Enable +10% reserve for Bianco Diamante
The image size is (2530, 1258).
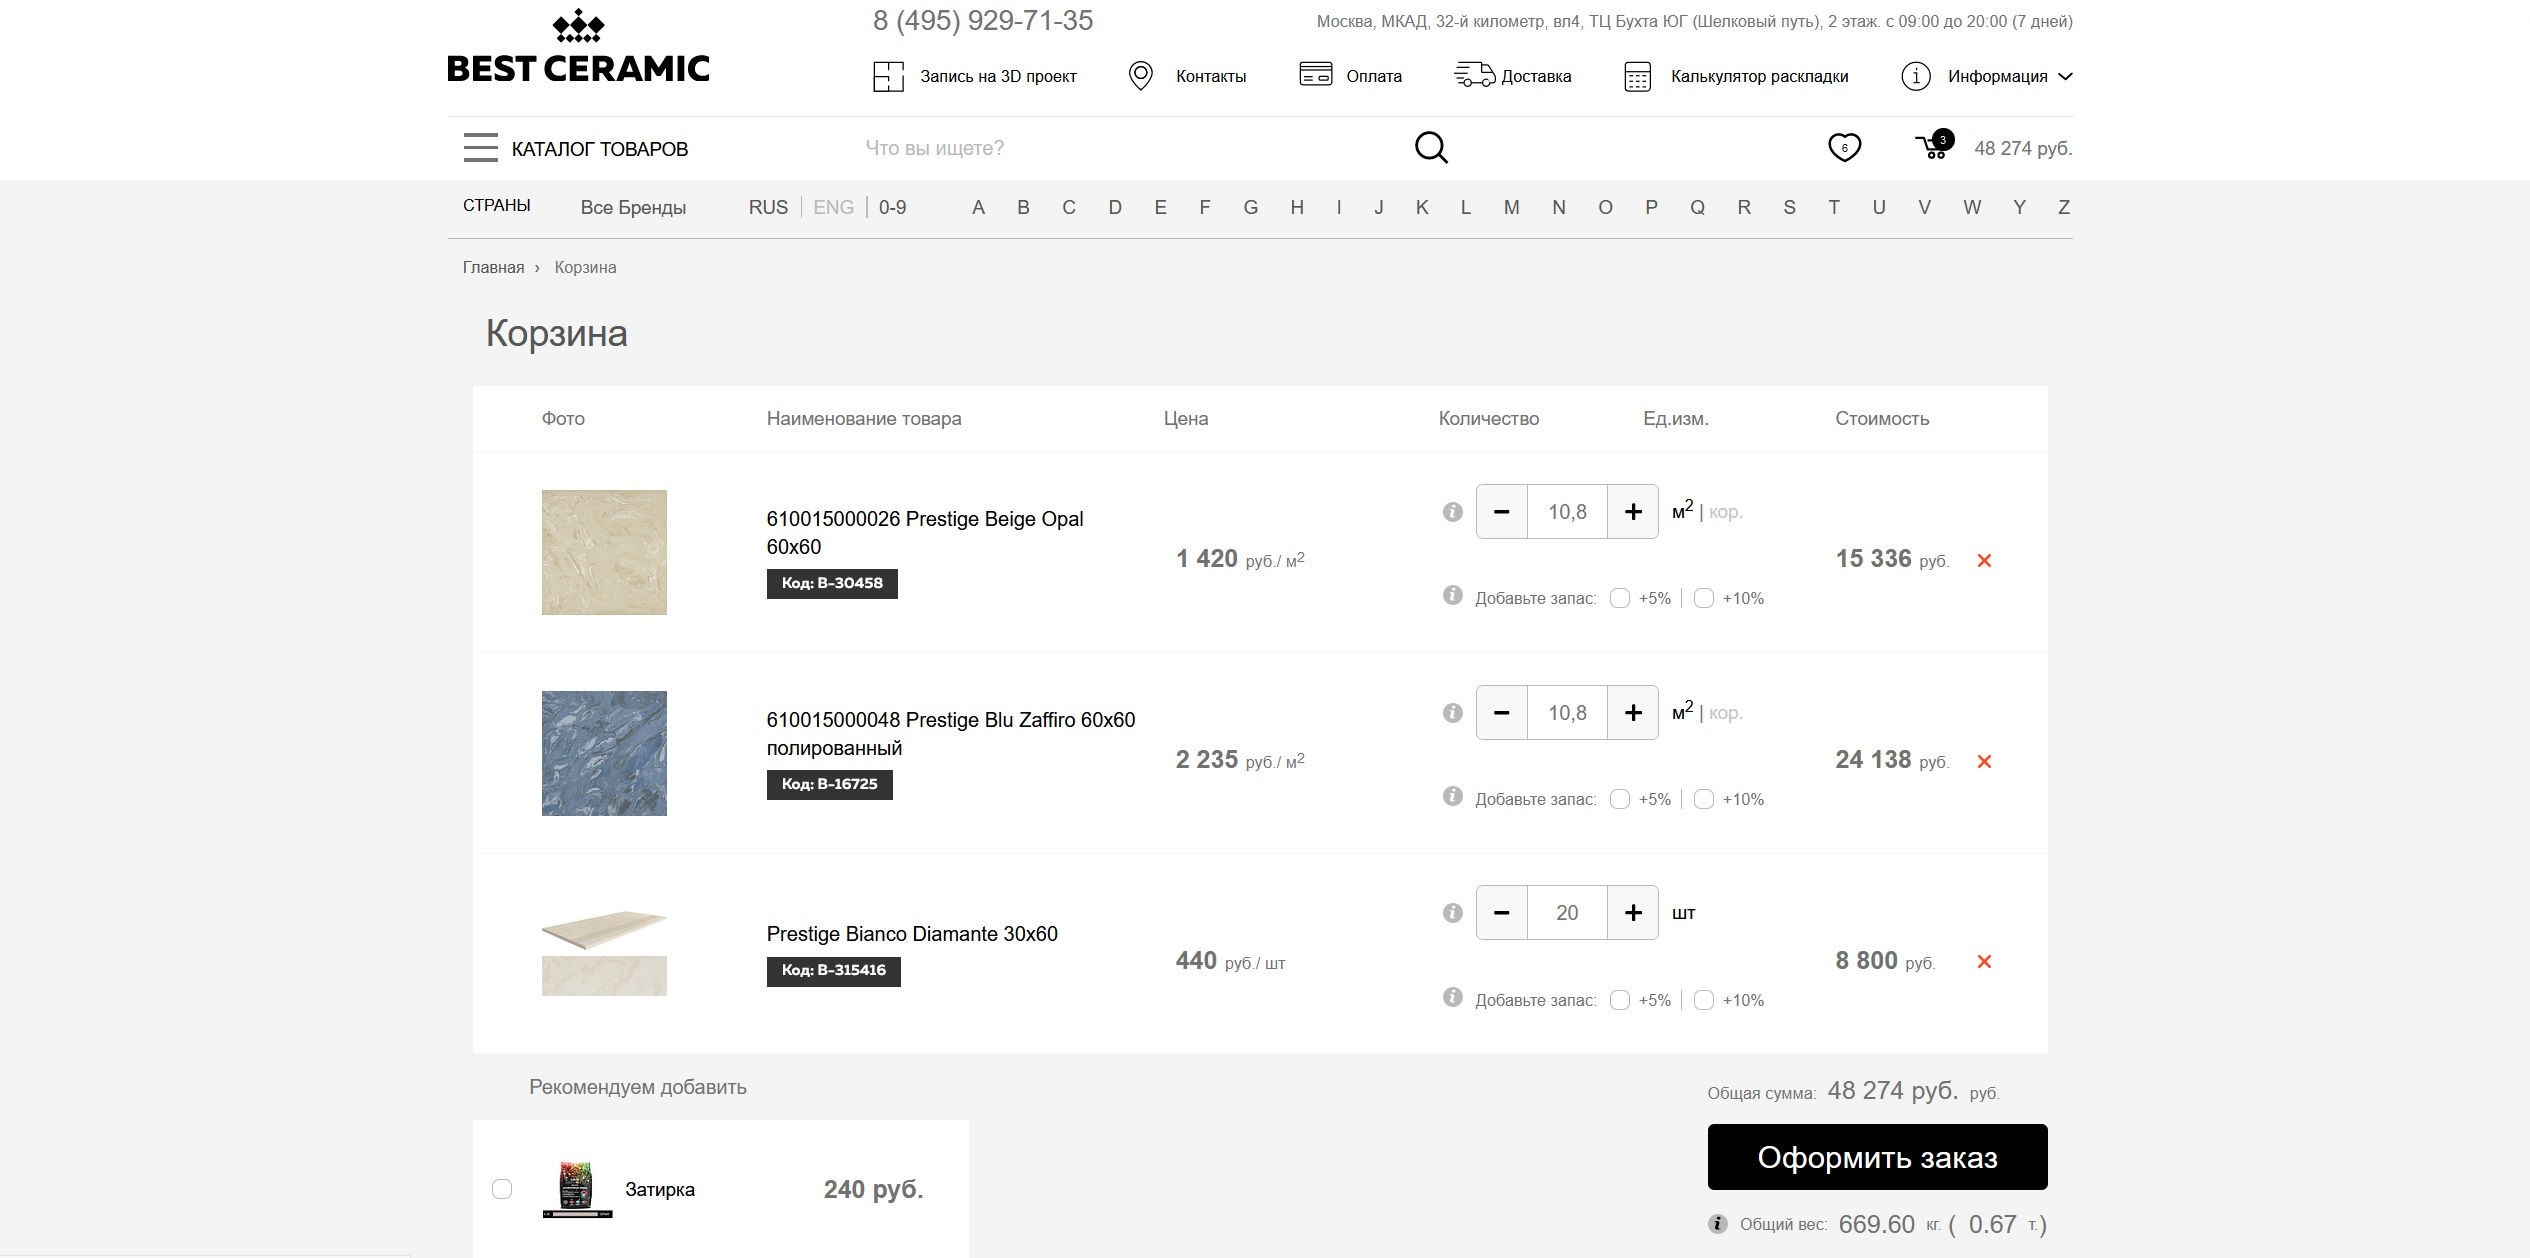(1704, 1000)
